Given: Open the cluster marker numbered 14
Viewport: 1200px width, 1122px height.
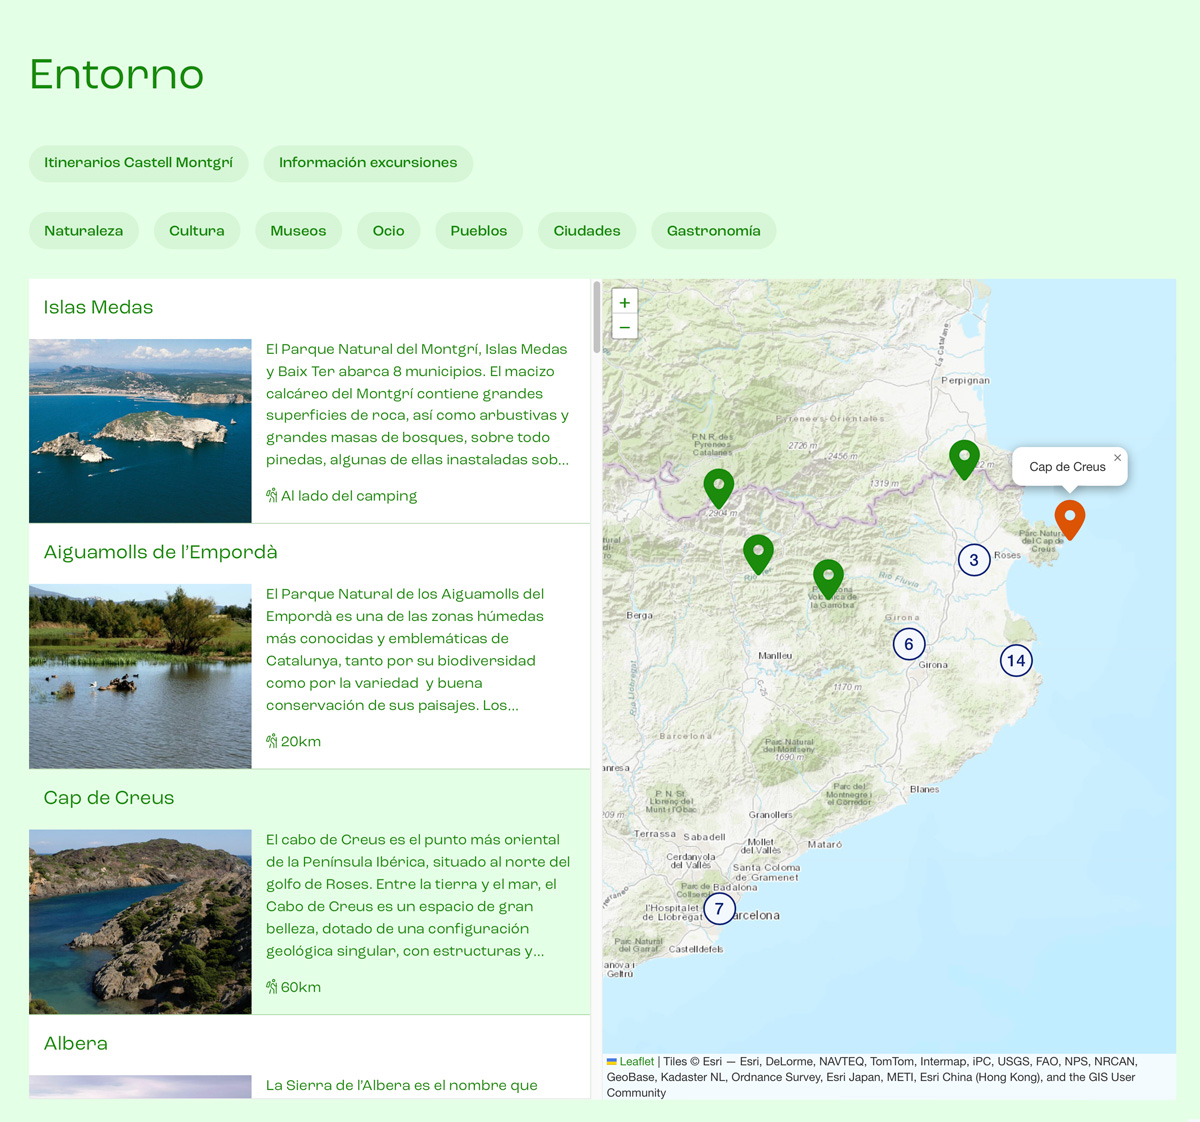Looking at the screenshot, I should 1016,660.
